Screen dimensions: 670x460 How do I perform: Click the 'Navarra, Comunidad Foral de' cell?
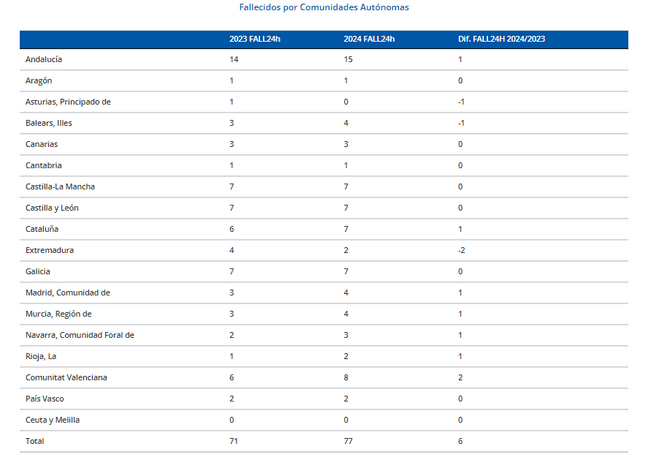(80, 335)
